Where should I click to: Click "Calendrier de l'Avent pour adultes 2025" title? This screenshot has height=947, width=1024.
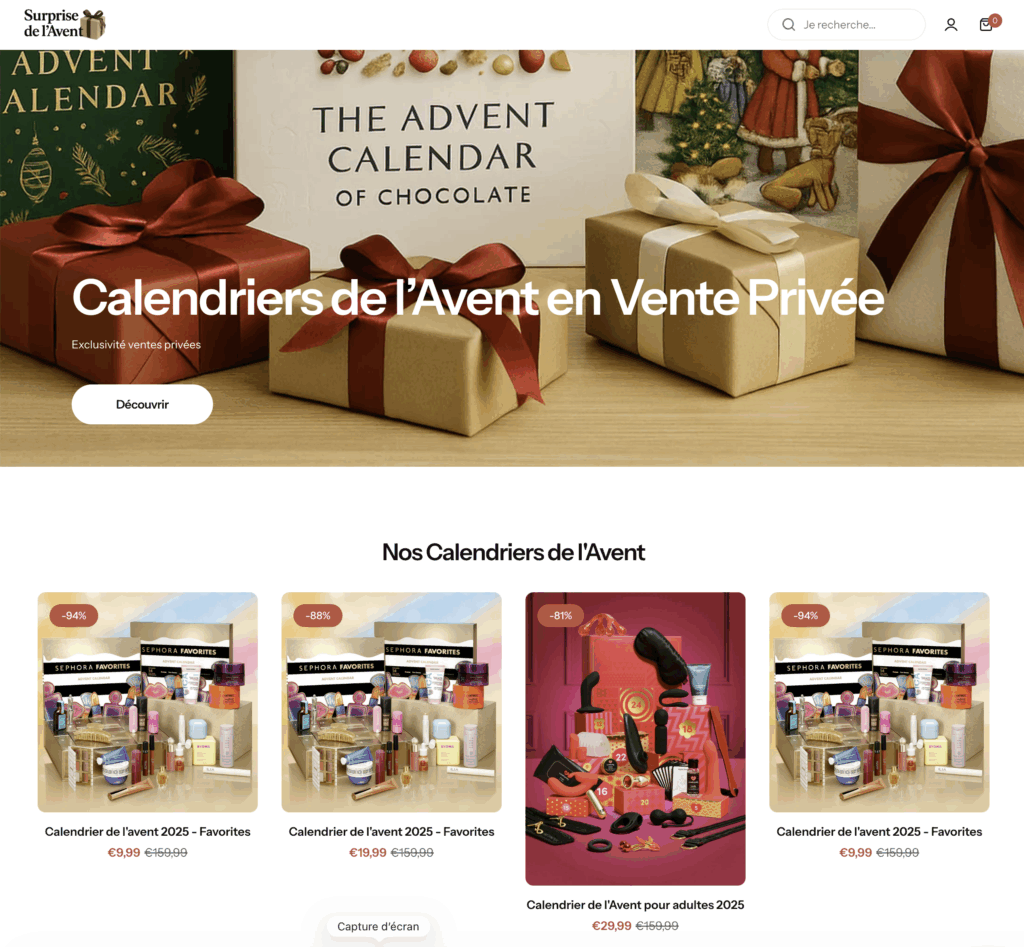pyautogui.click(x=635, y=905)
